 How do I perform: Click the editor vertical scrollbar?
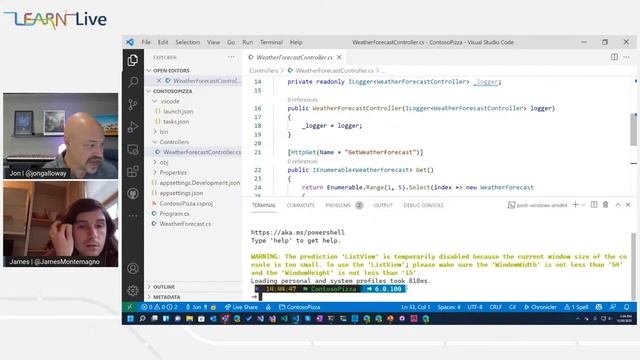[x=633, y=130]
